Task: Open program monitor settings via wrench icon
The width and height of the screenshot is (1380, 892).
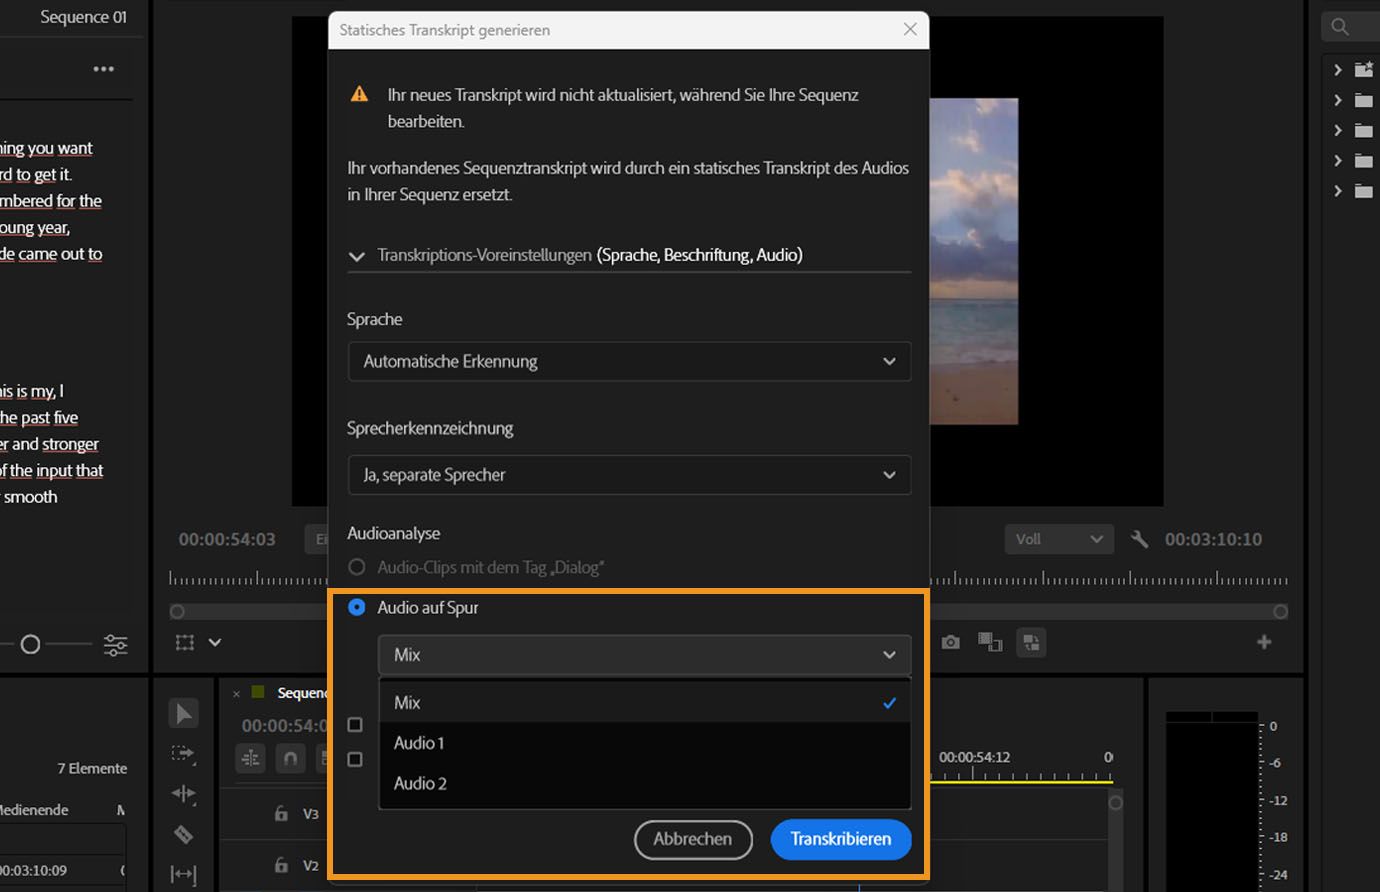Action: [x=1139, y=539]
